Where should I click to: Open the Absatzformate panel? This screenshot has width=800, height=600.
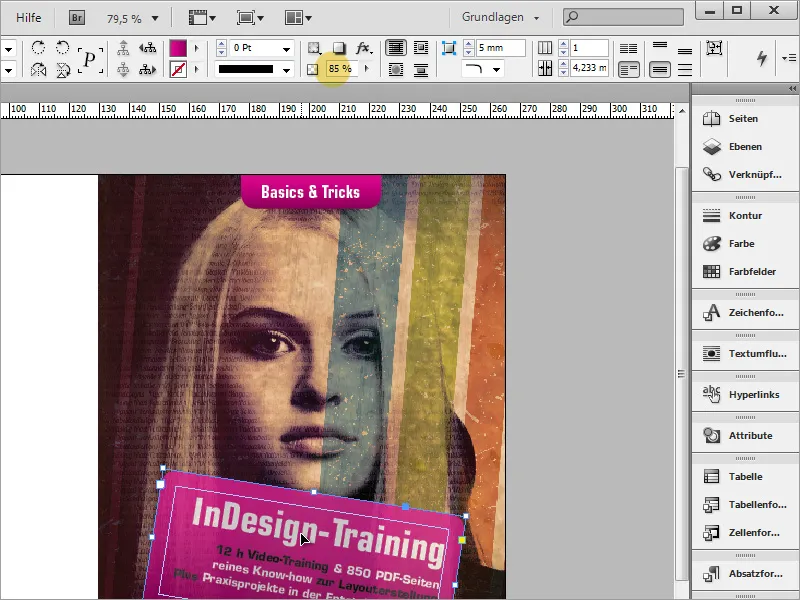coord(745,573)
